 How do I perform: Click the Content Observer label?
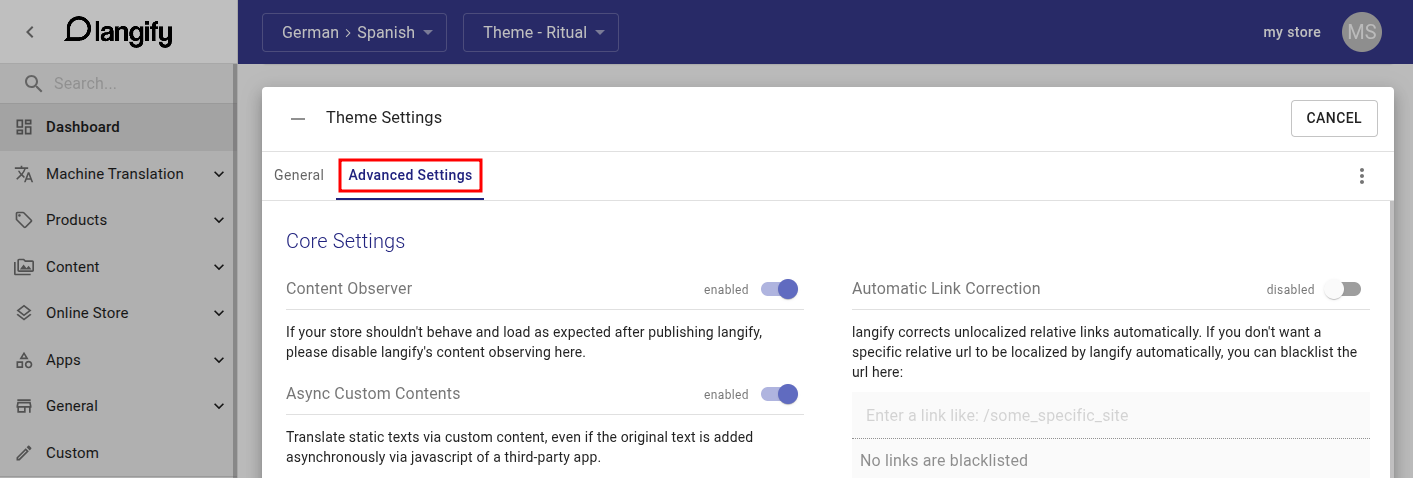[x=349, y=289]
